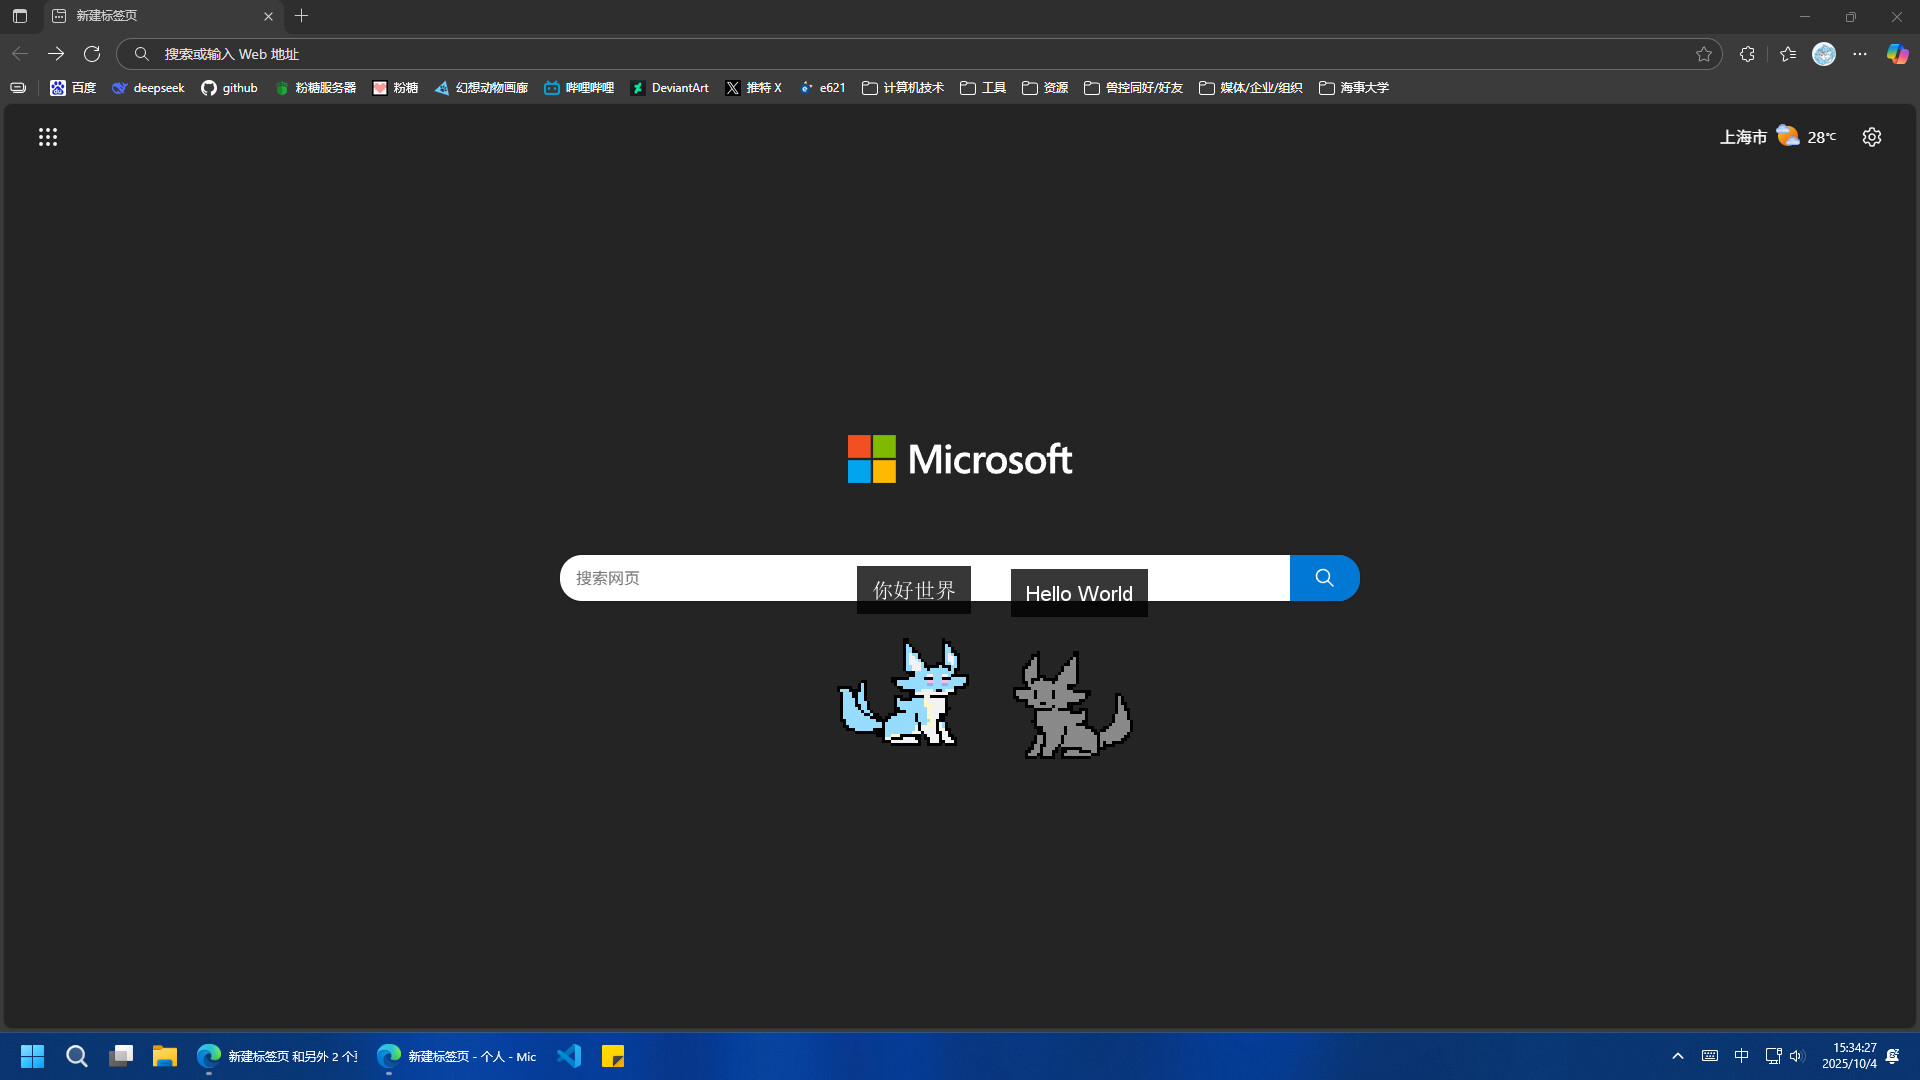This screenshot has width=1920, height=1080.
Task: Expand the 海事大学 bookmarks folder
Action: click(x=1353, y=88)
